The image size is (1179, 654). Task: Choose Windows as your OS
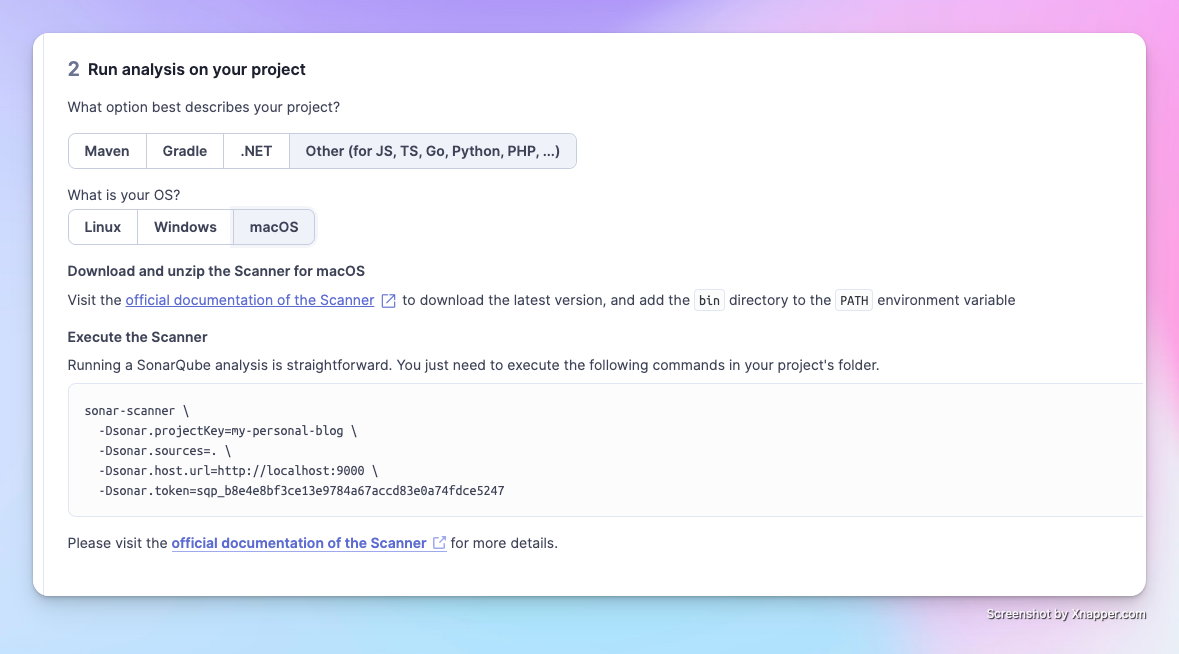(x=185, y=227)
